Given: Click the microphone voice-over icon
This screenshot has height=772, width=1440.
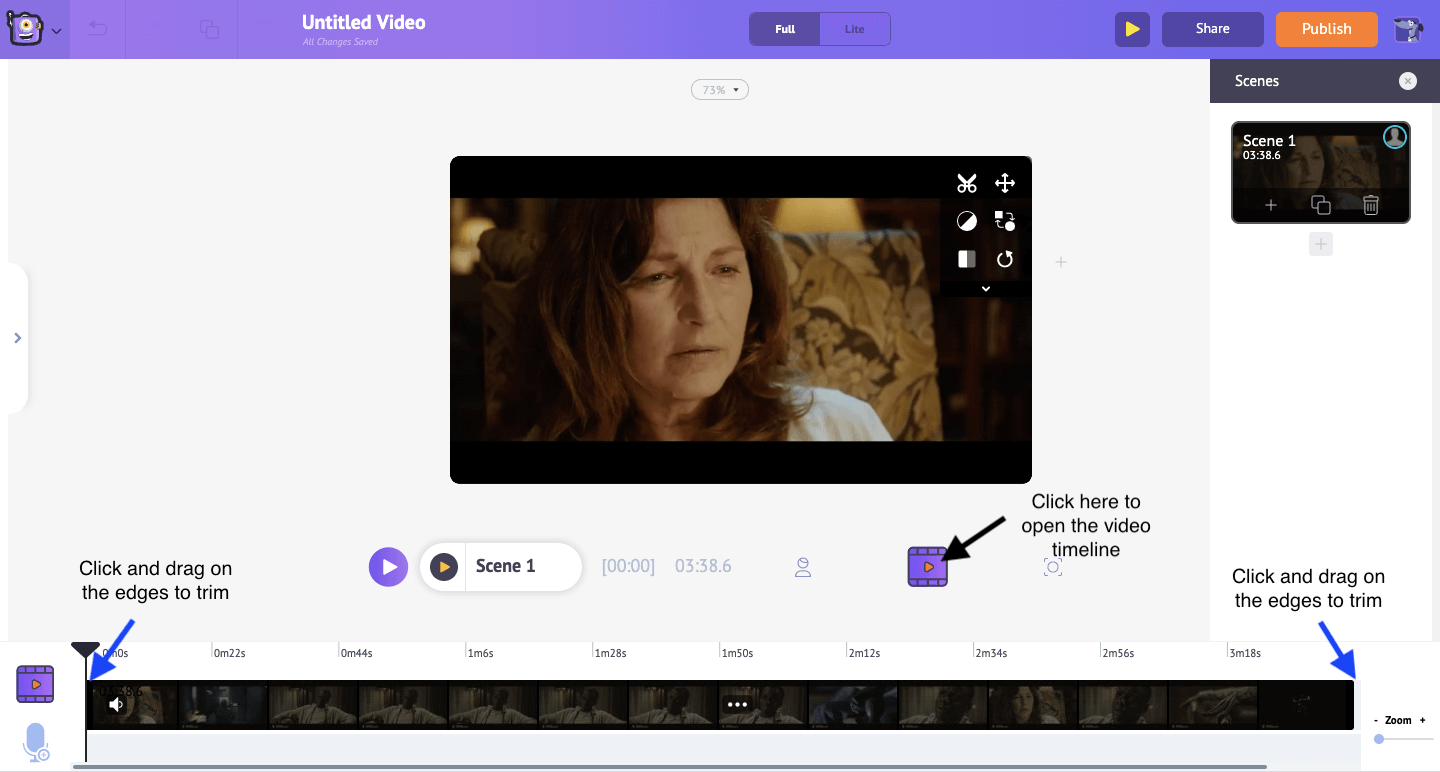Looking at the screenshot, I should [36, 742].
